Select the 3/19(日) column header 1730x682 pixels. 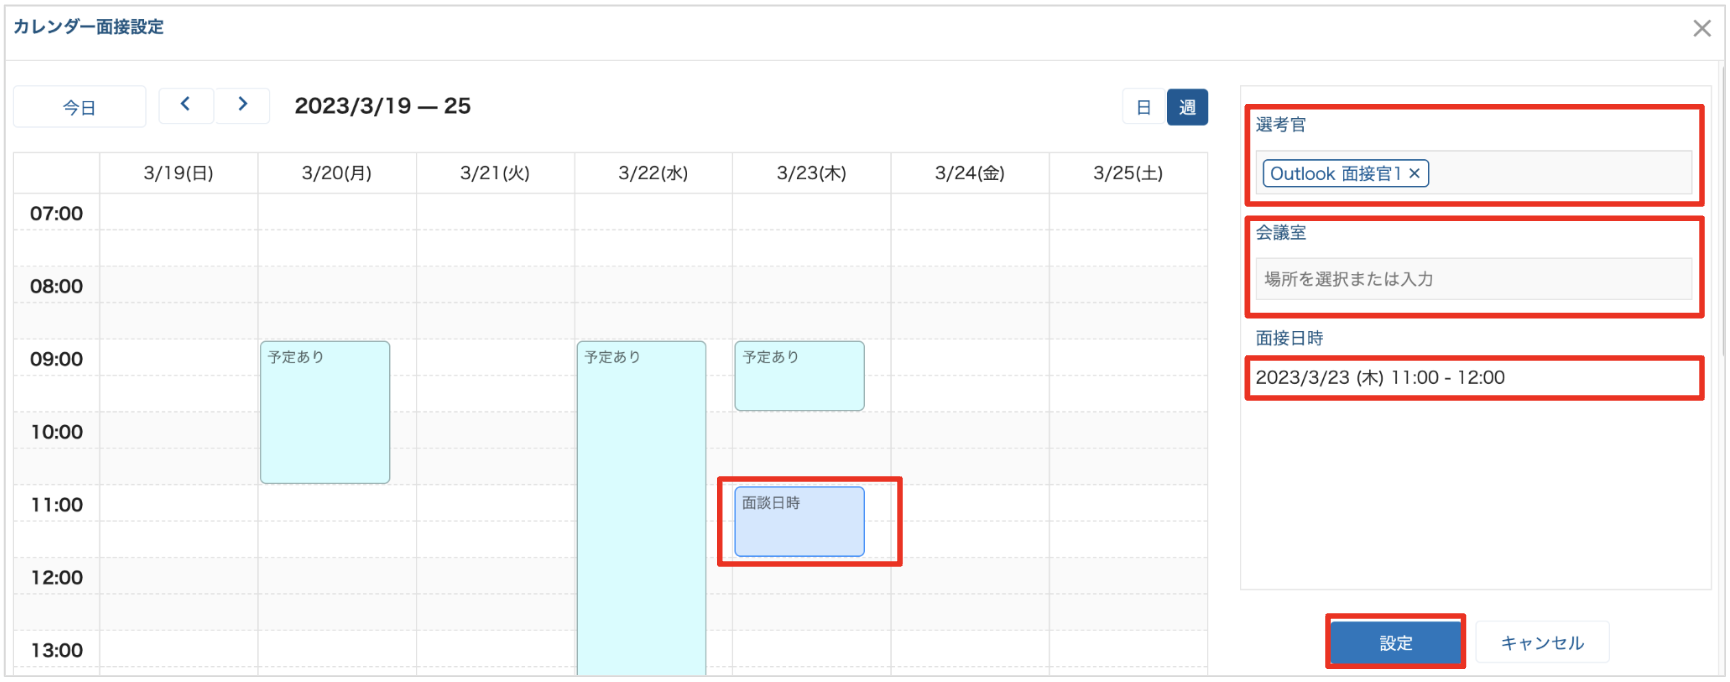point(178,173)
